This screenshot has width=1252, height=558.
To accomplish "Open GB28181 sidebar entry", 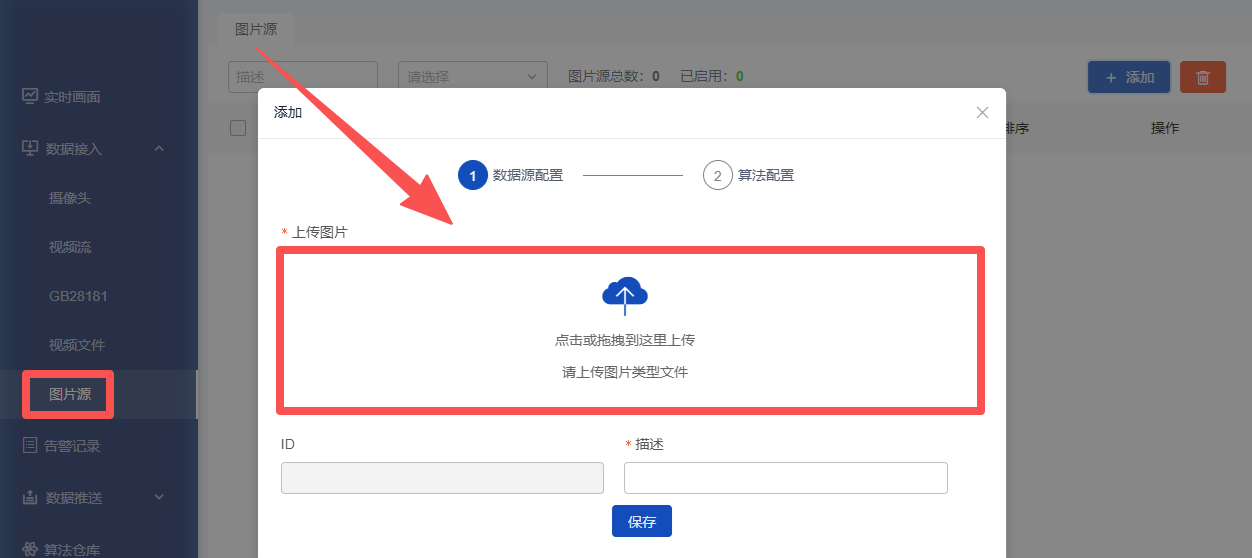I will pyautogui.click(x=78, y=296).
